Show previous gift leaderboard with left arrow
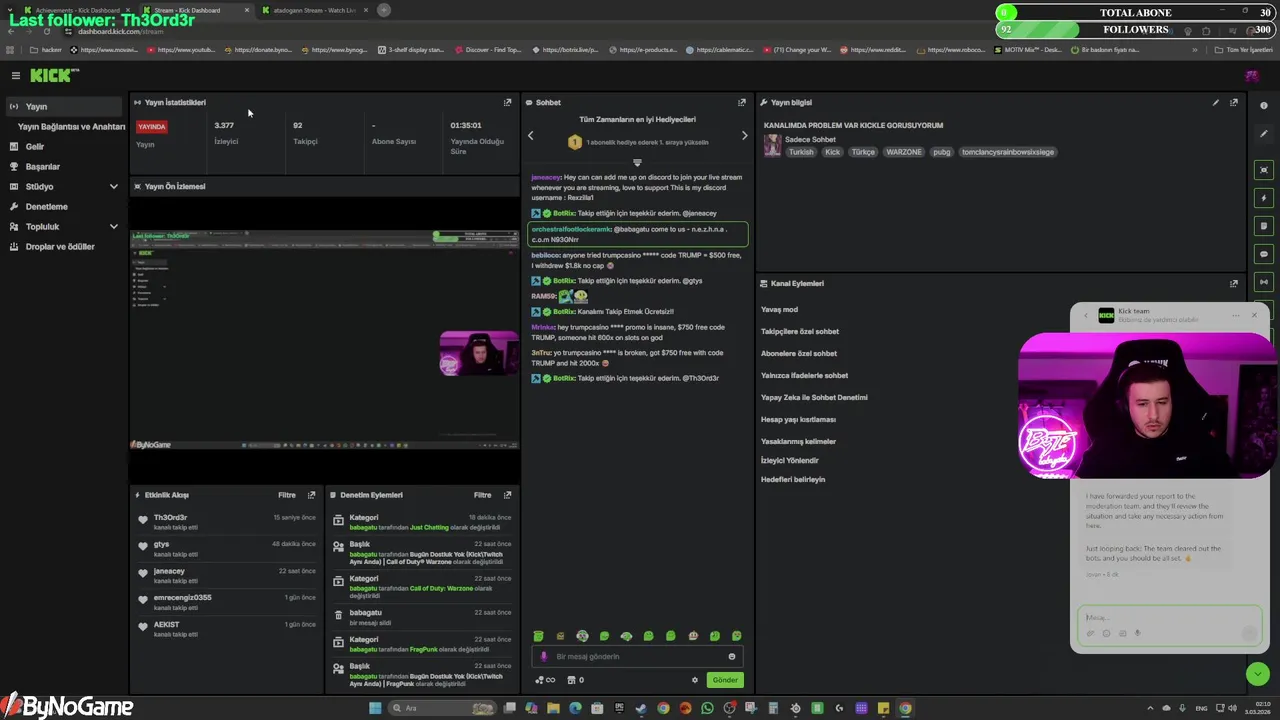The height and width of the screenshot is (720, 1280). click(x=531, y=136)
